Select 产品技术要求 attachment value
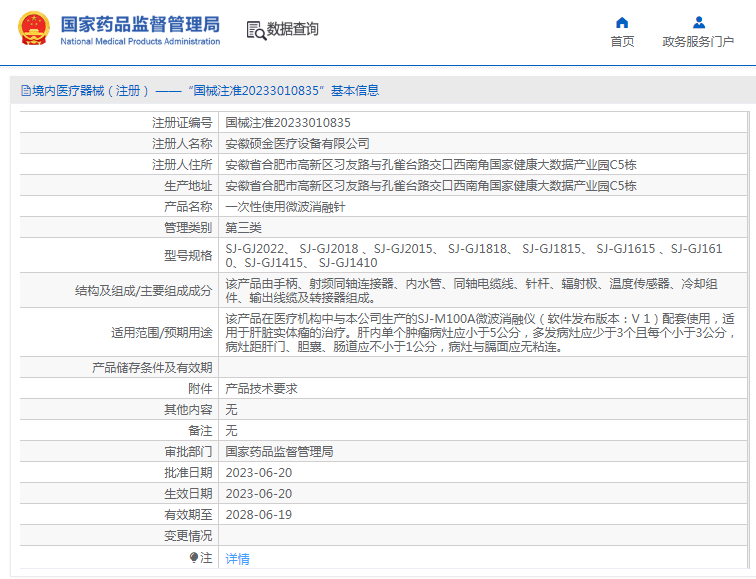The width and height of the screenshot is (756, 579). click(261, 389)
